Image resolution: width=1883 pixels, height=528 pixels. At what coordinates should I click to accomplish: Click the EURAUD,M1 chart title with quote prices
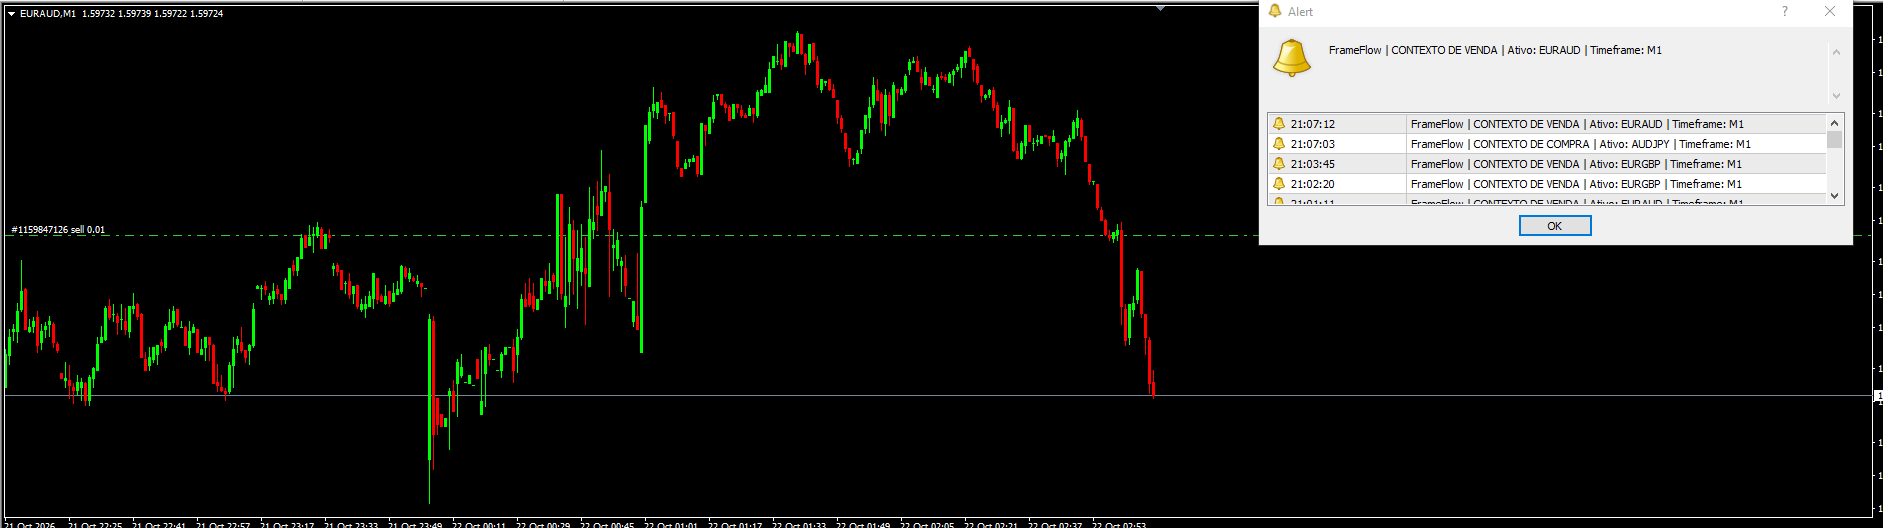(121, 14)
